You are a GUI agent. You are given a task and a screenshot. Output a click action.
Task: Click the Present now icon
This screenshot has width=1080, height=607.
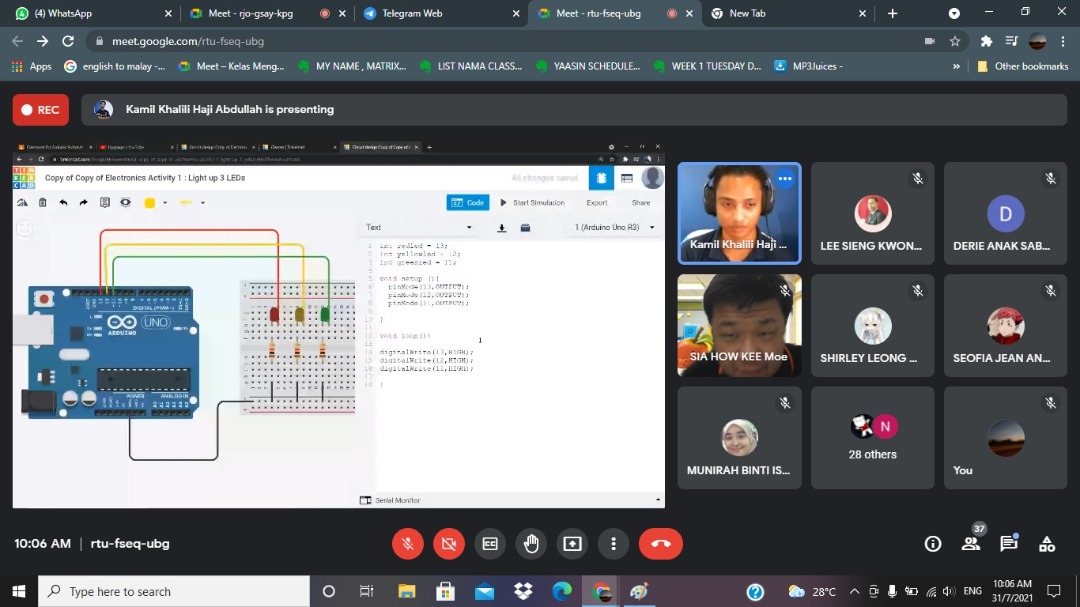572,544
